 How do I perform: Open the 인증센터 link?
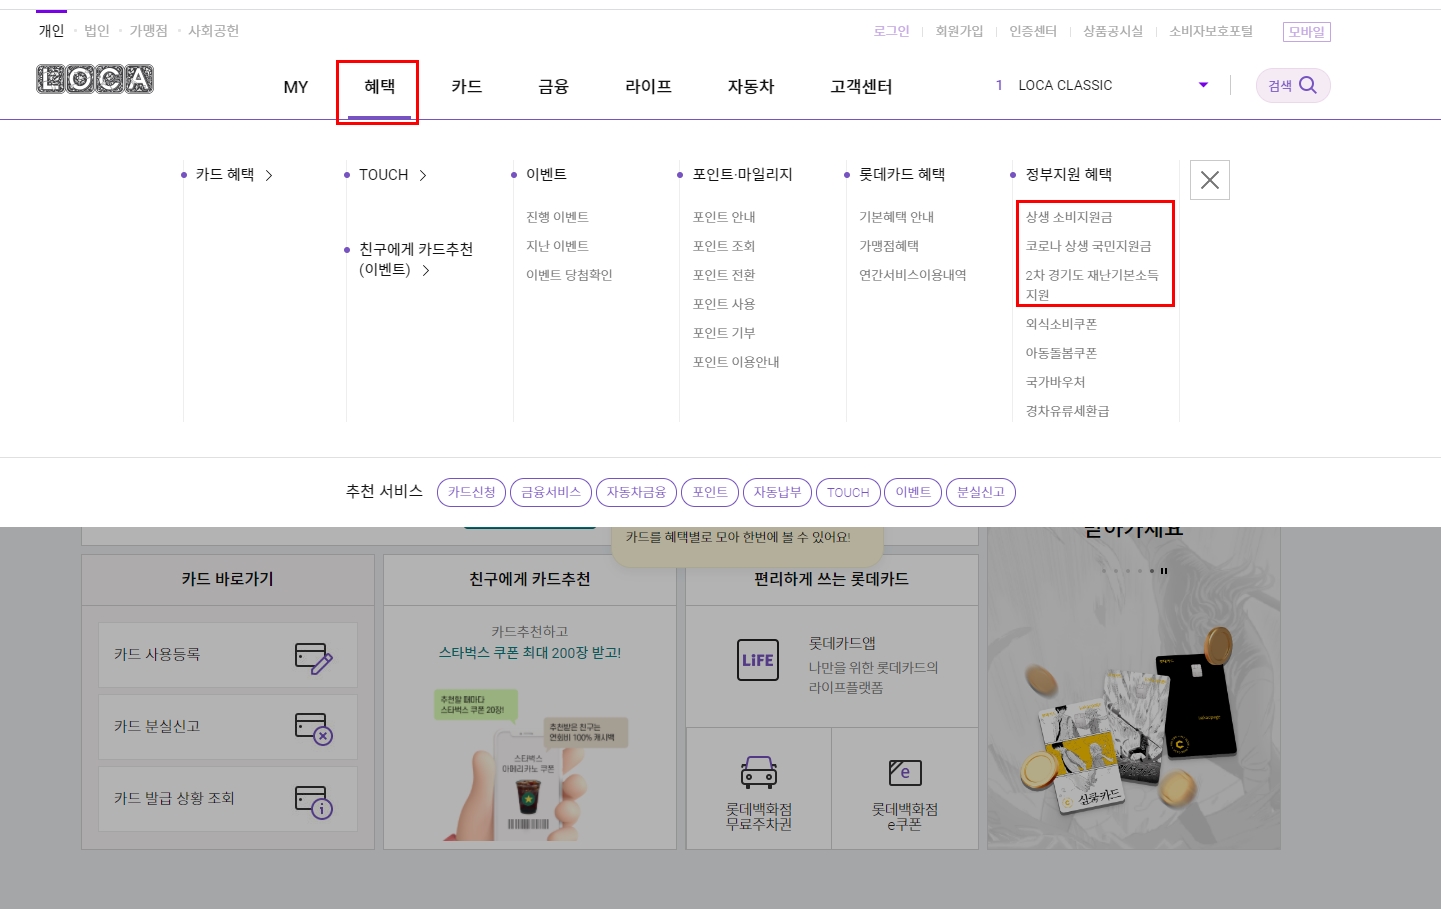point(1033,31)
